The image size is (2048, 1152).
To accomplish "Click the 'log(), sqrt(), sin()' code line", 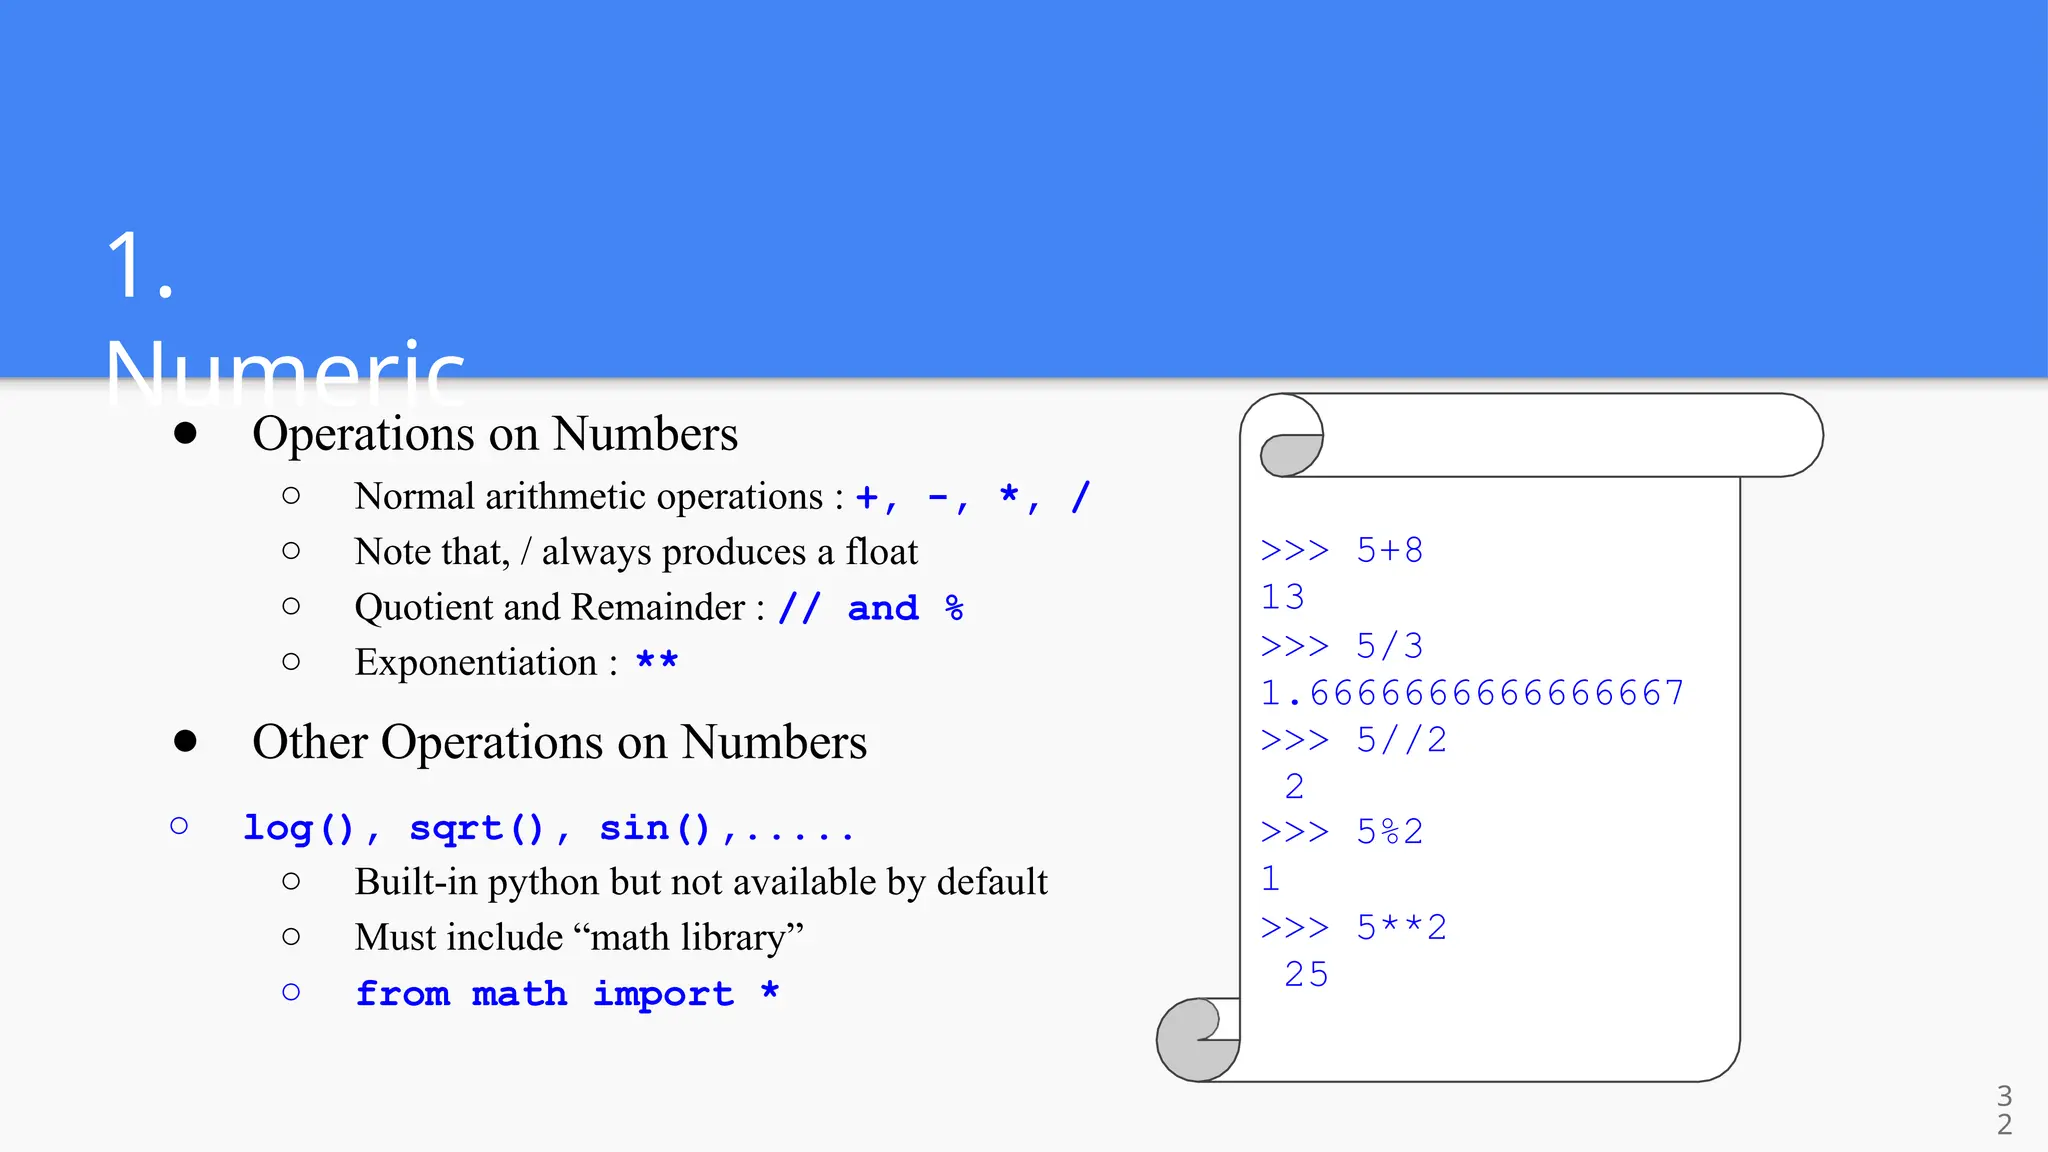I will (x=548, y=828).
